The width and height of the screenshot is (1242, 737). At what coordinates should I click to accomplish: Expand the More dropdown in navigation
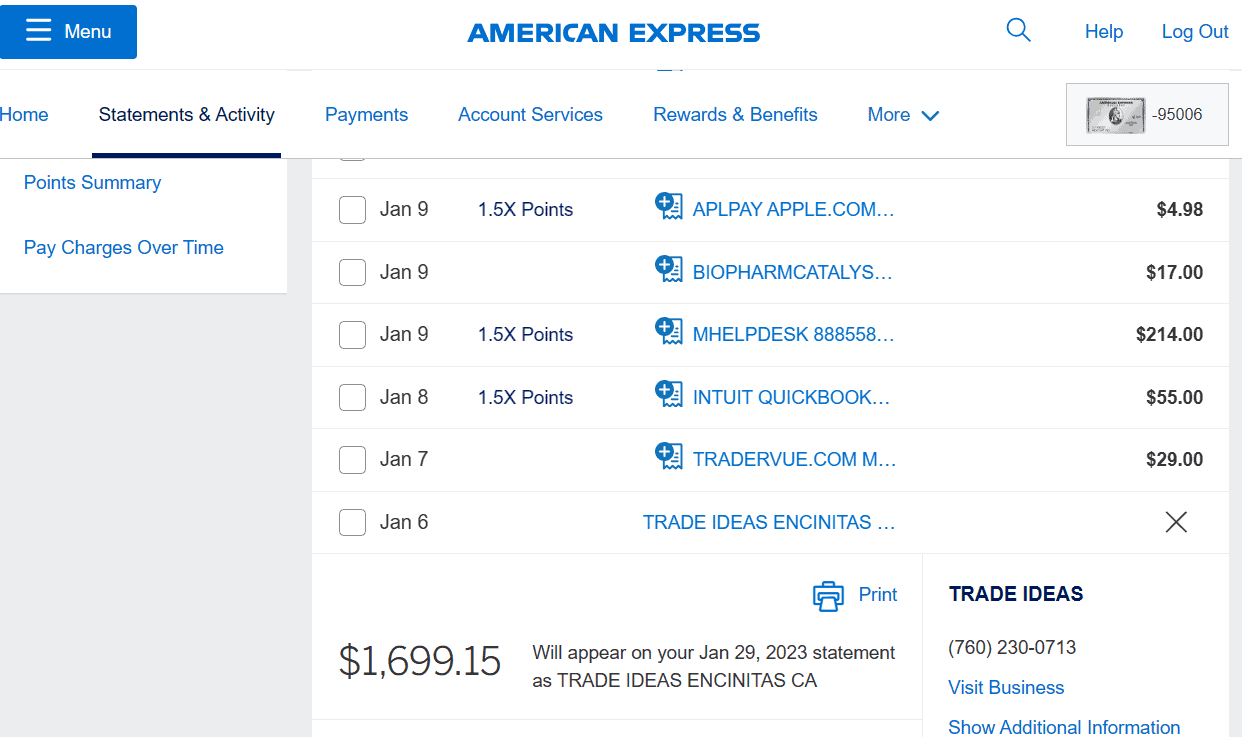pos(903,115)
